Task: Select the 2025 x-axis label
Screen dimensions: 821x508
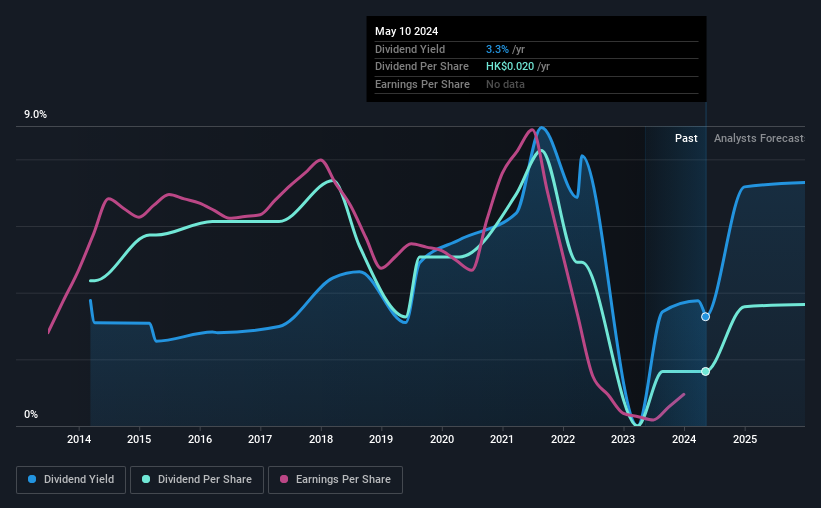Action: 745,439
